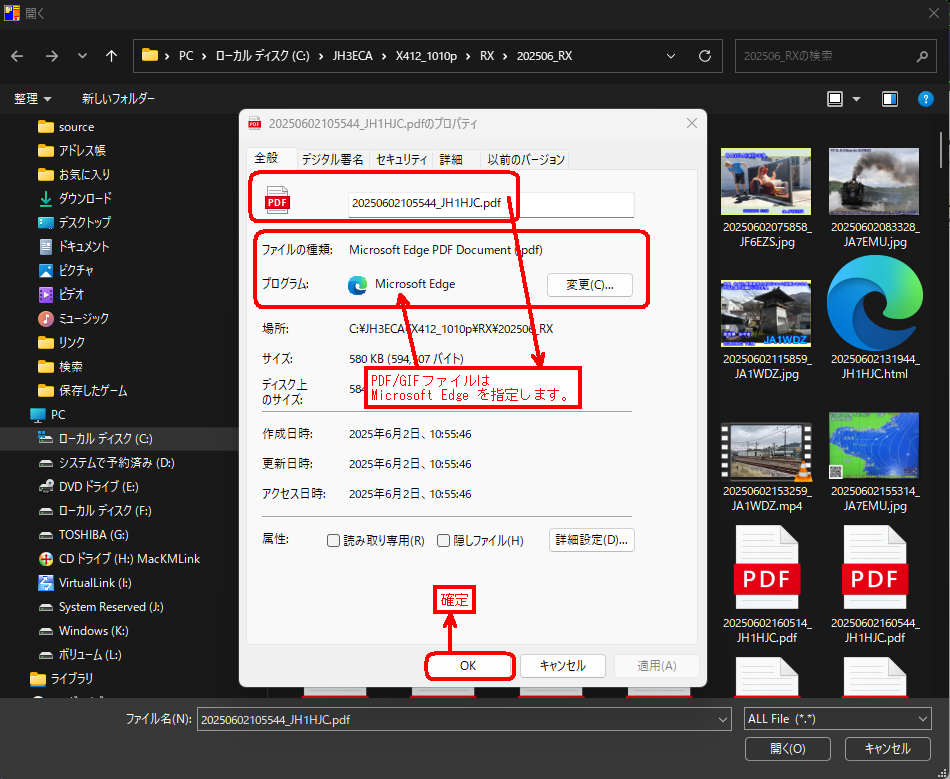Select ピクチャ in navigation pane
Image resolution: width=950 pixels, height=779 pixels.
66,271
